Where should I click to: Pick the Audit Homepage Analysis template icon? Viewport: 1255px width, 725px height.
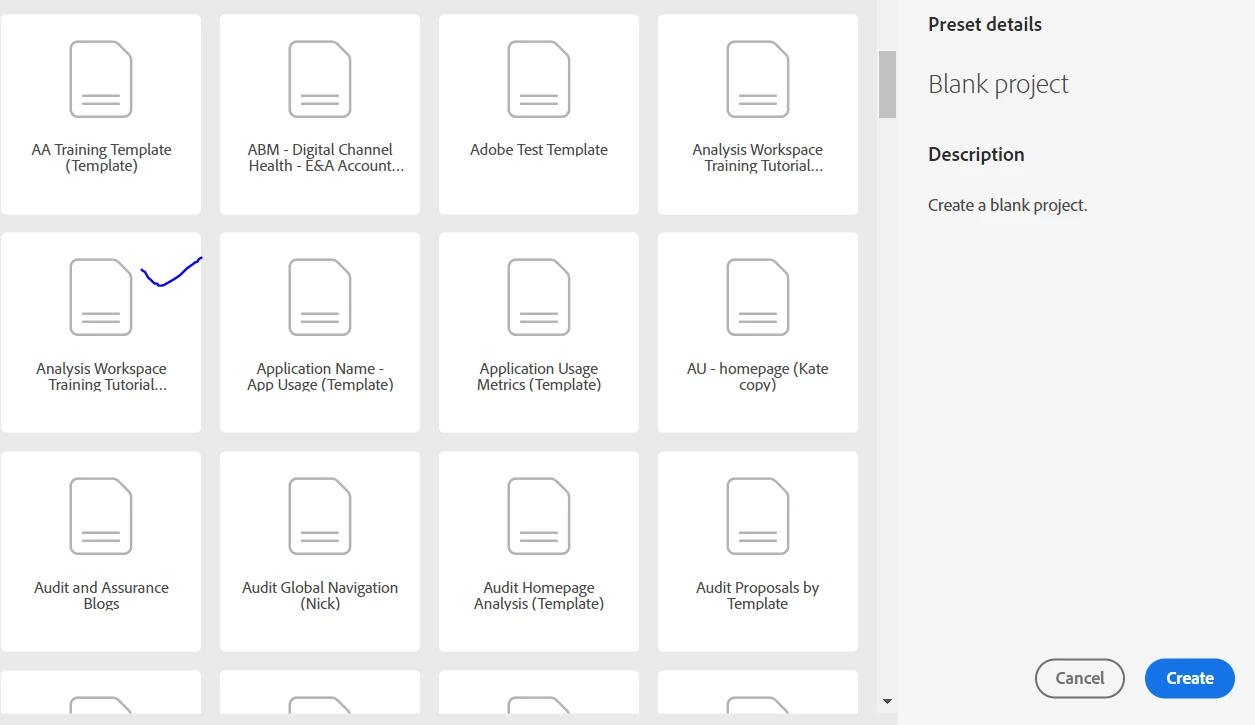539,516
